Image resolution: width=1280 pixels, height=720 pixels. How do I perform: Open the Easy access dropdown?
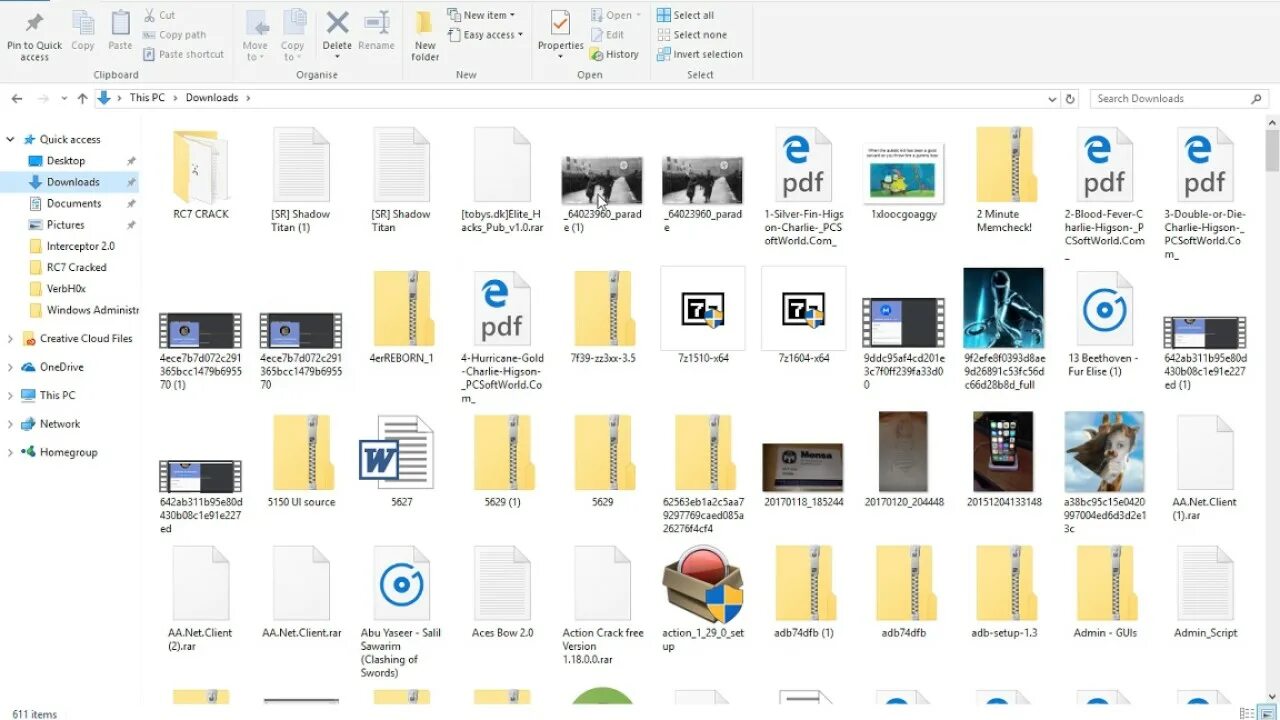click(x=485, y=35)
